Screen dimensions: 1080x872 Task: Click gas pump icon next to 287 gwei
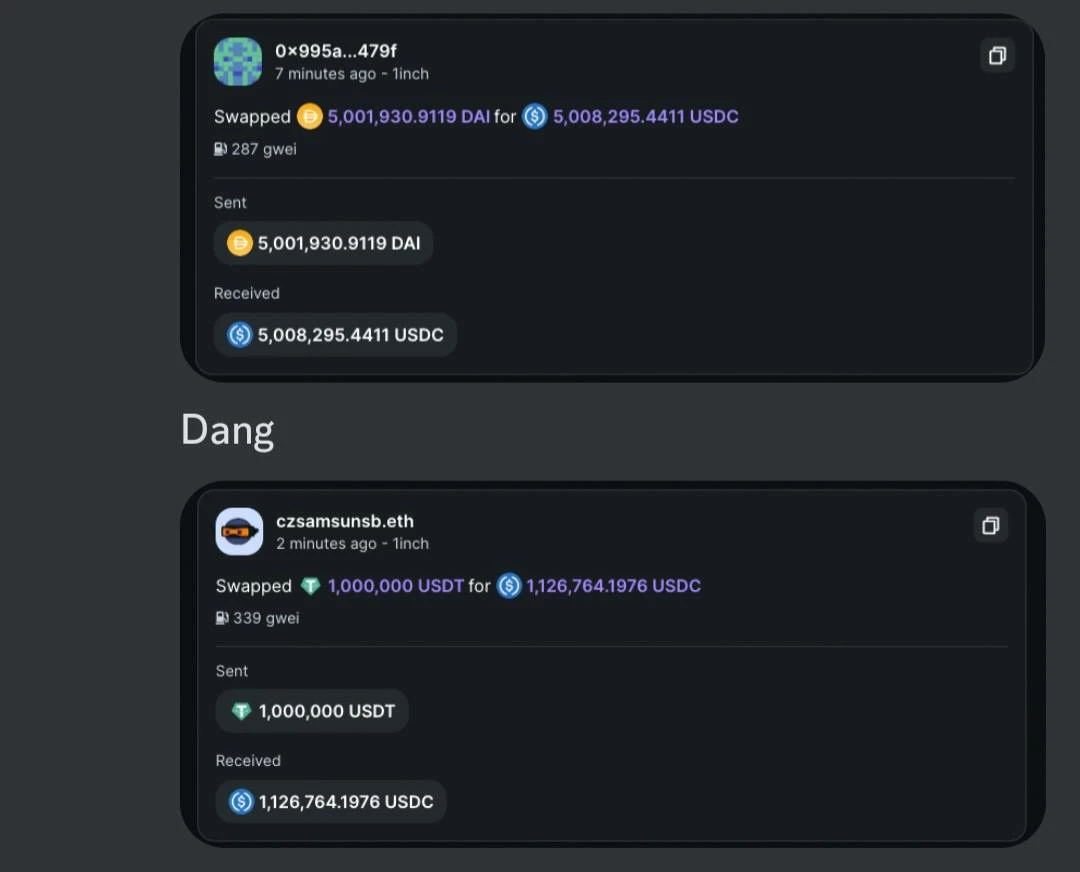click(220, 149)
